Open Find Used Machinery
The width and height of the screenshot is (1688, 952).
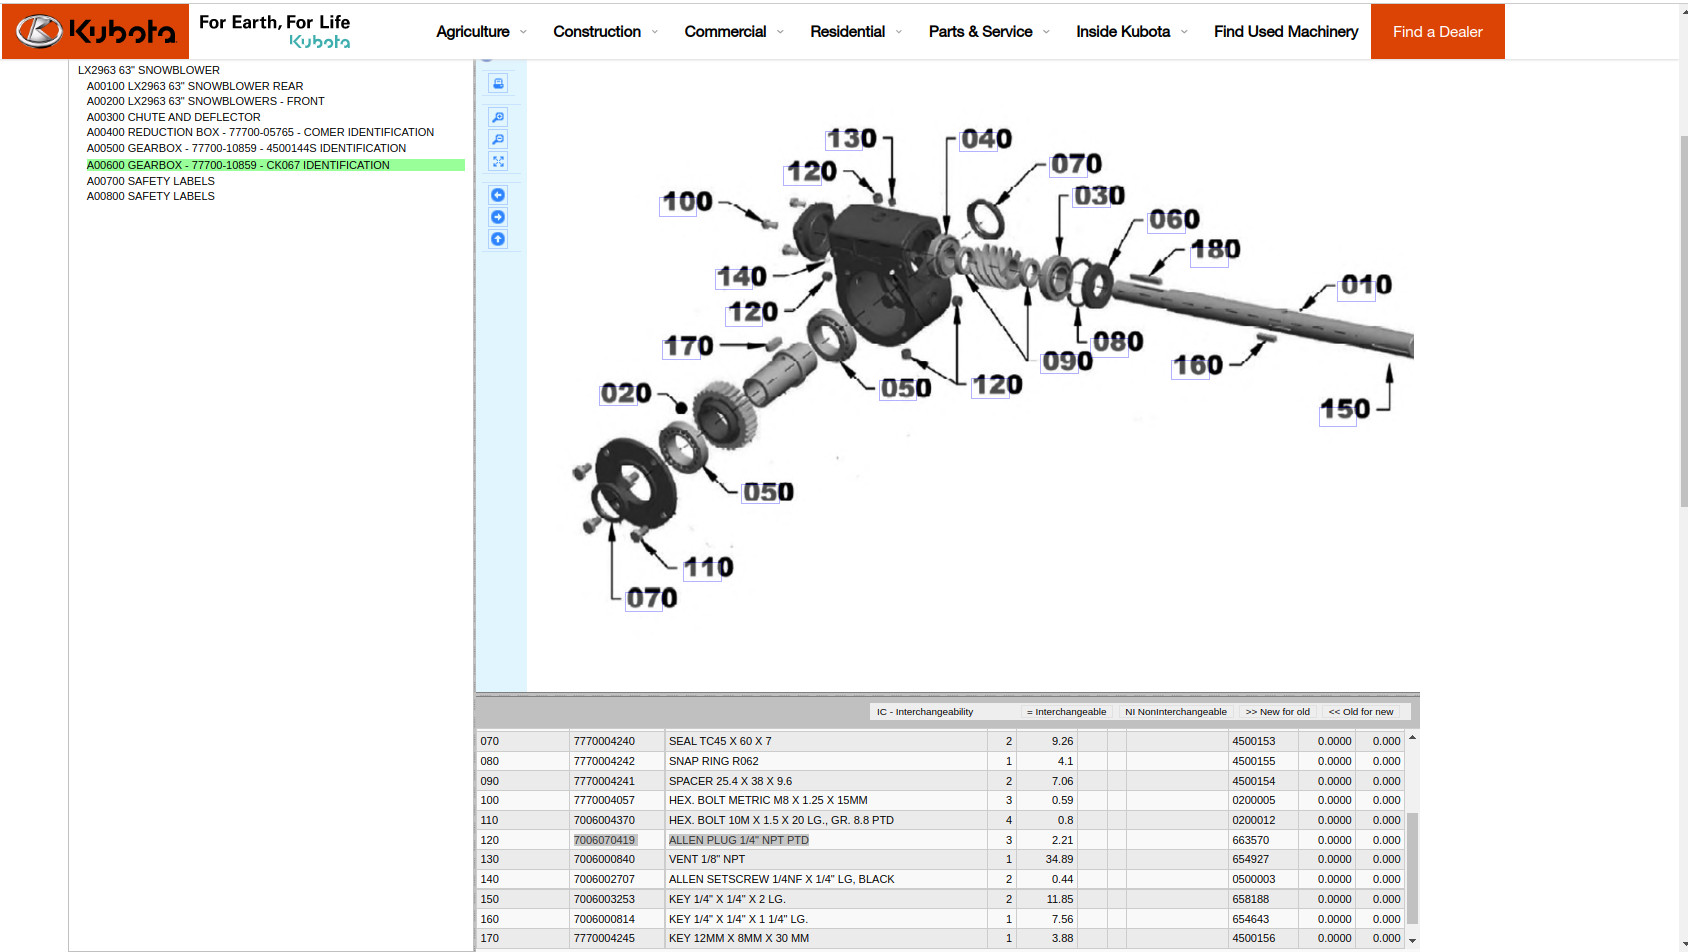[1286, 32]
